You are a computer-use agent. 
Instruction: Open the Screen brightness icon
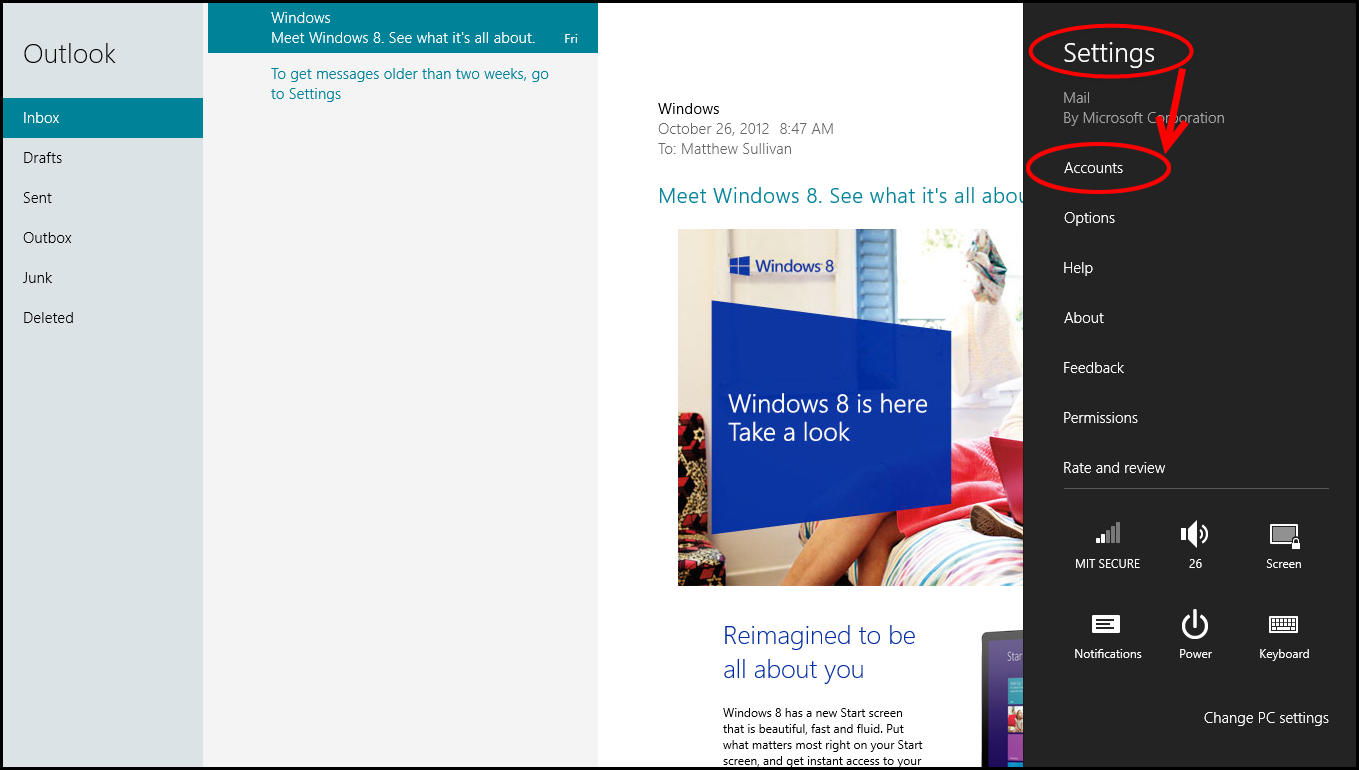click(x=1283, y=535)
